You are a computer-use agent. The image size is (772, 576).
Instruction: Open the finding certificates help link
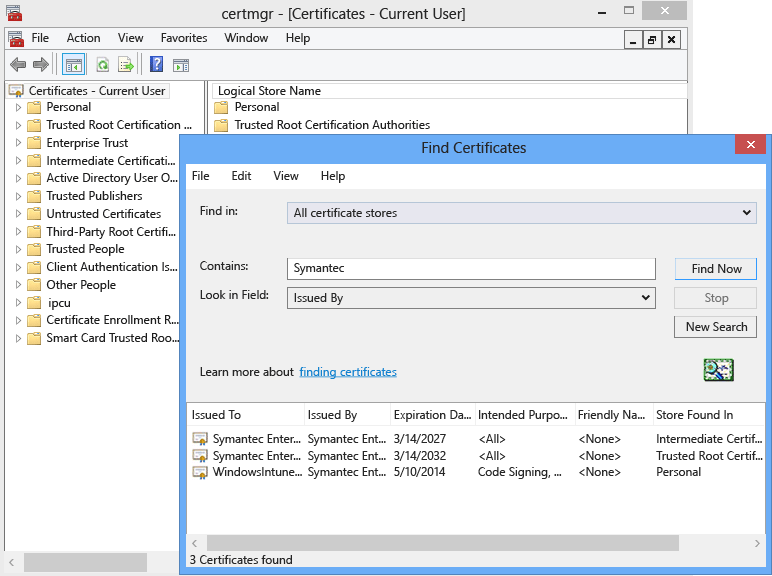(x=348, y=372)
